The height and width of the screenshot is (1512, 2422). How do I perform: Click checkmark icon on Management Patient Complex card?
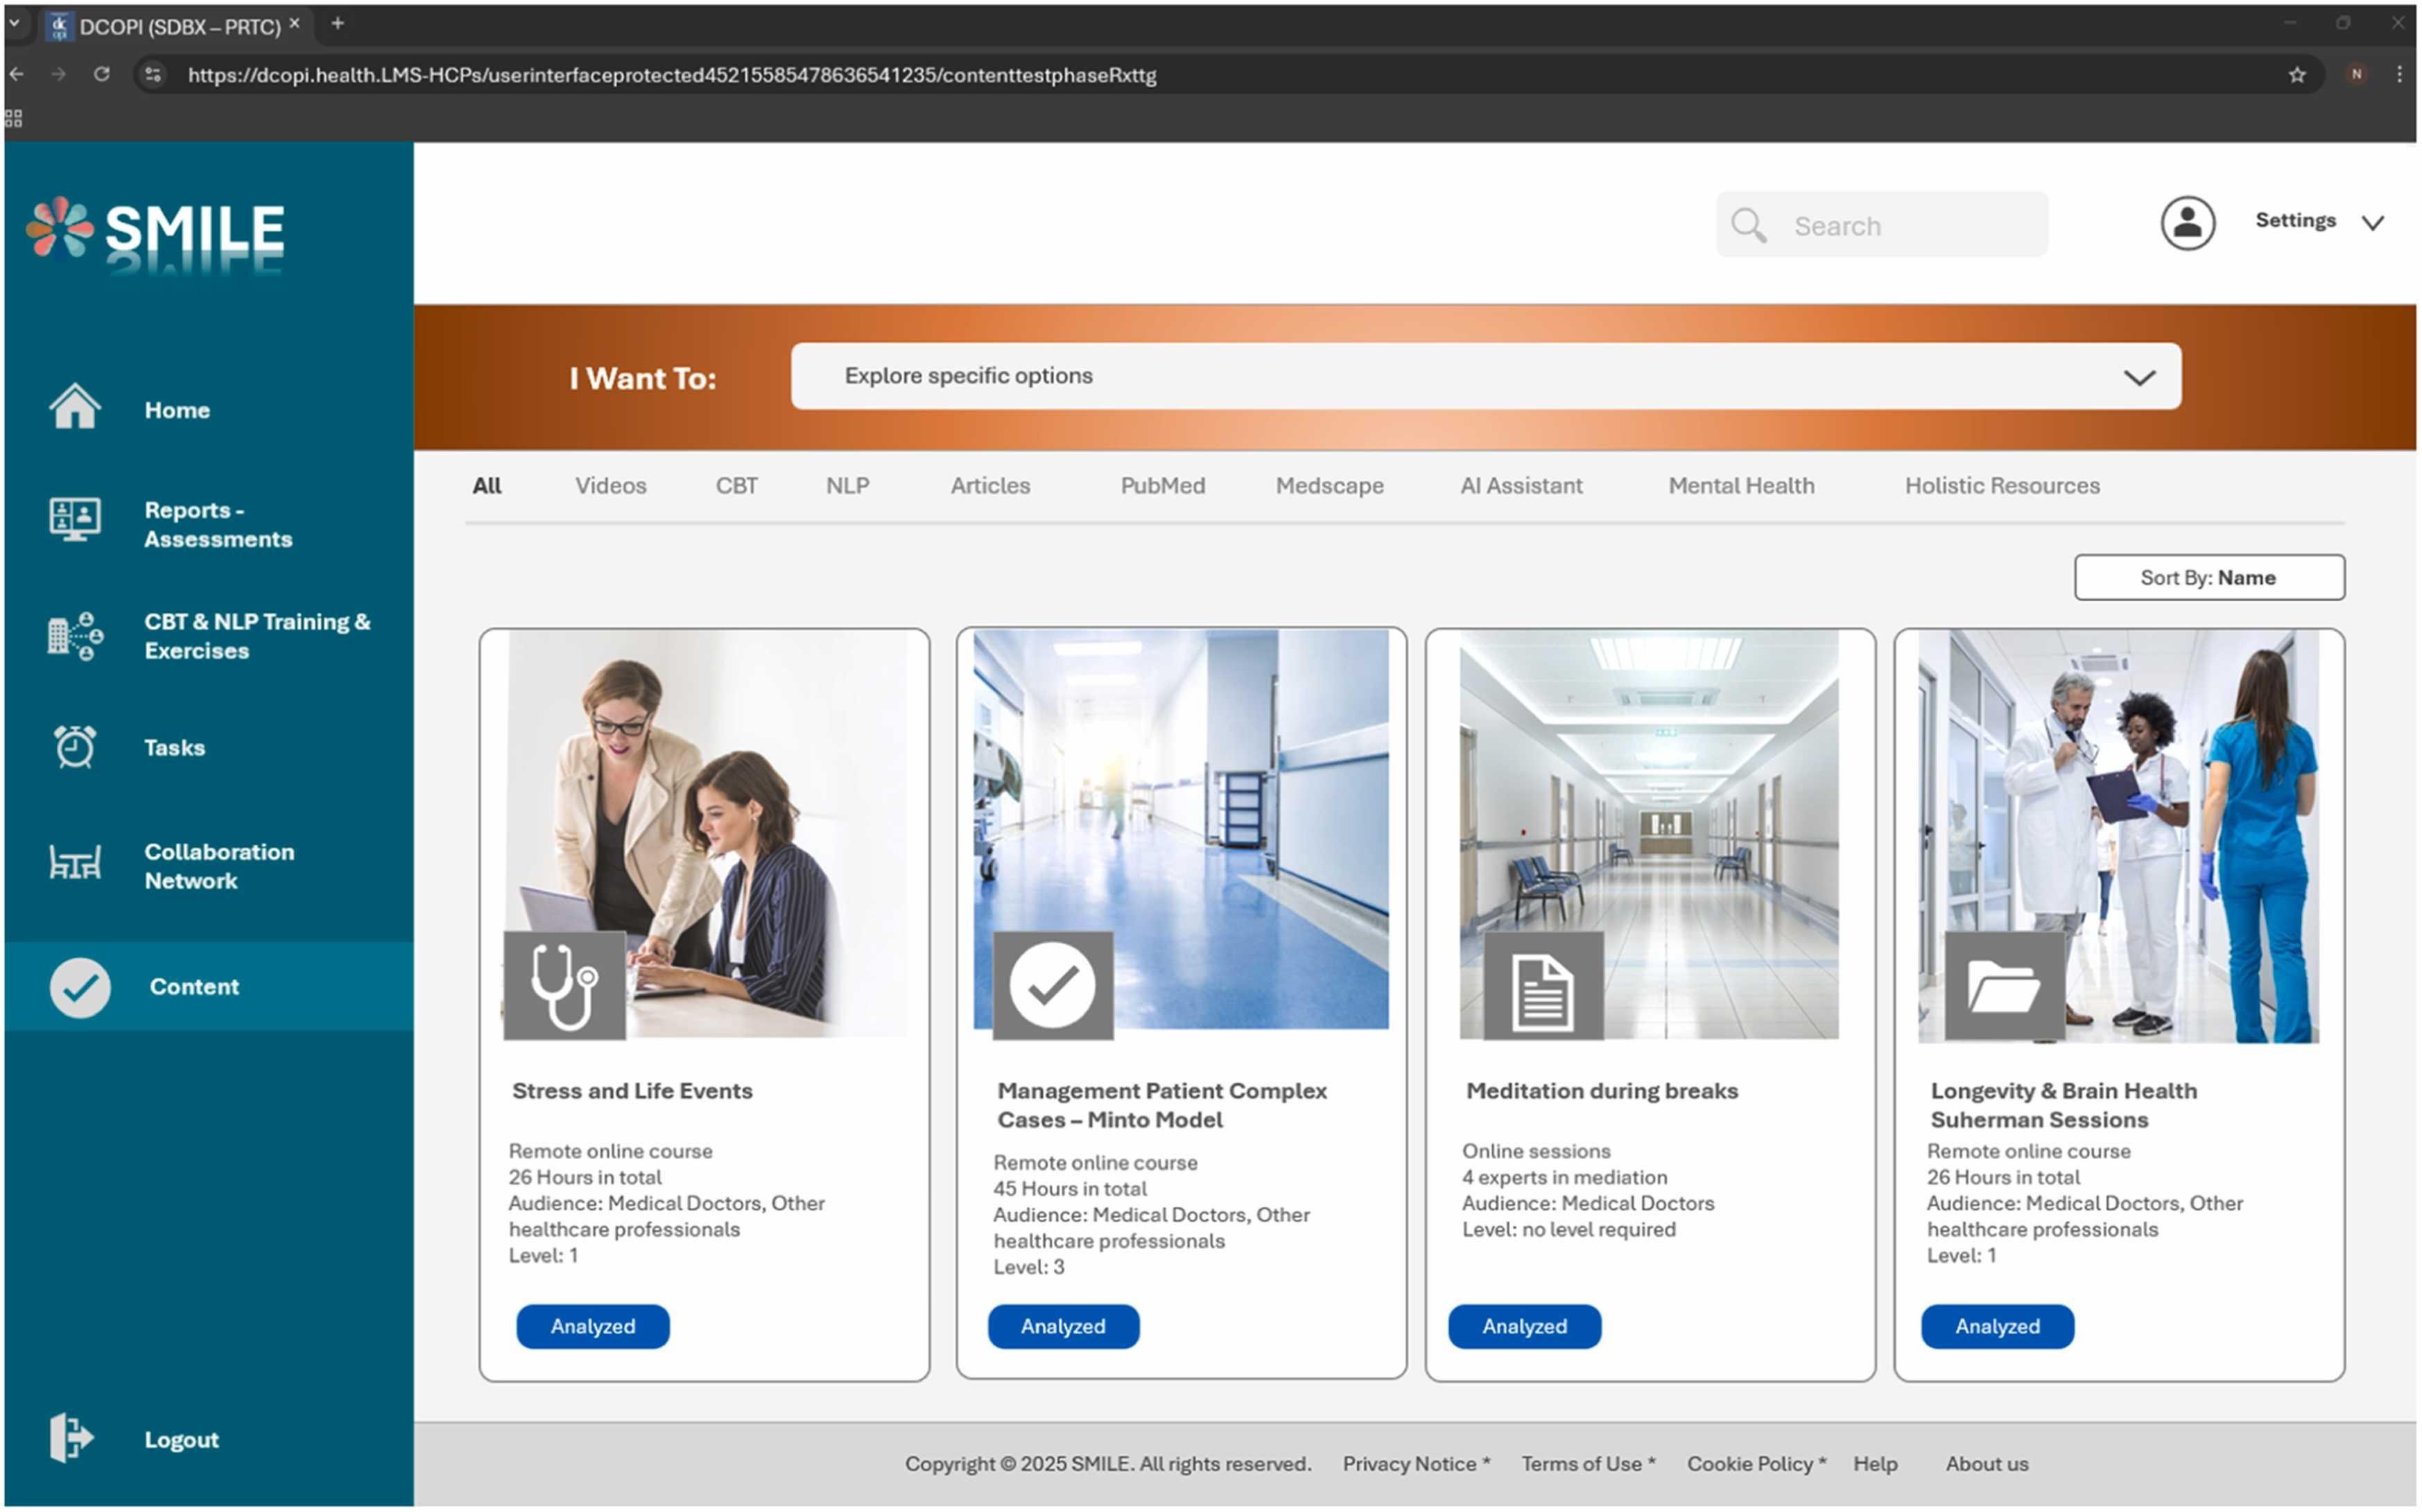(x=1053, y=986)
